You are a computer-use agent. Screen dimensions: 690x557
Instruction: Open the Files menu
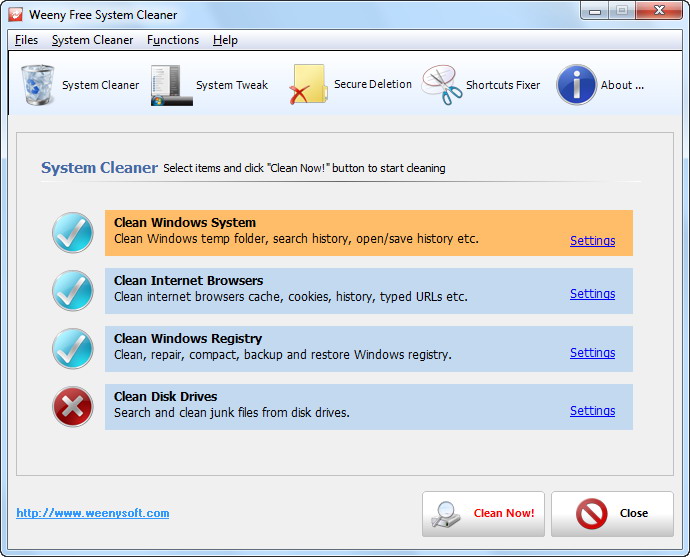pyautogui.click(x=26, y=40)
